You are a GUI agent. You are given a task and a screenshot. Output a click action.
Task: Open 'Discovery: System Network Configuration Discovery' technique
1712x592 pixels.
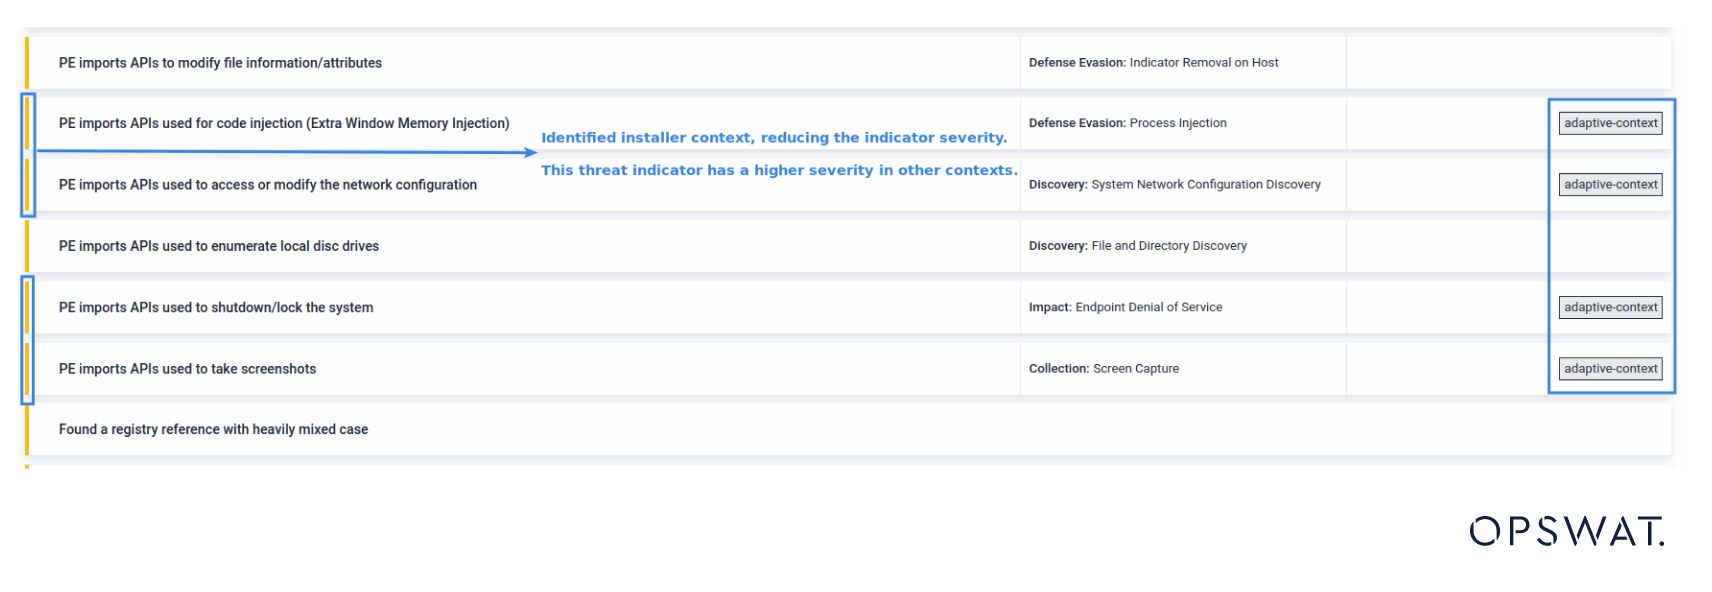point(1174,184)
